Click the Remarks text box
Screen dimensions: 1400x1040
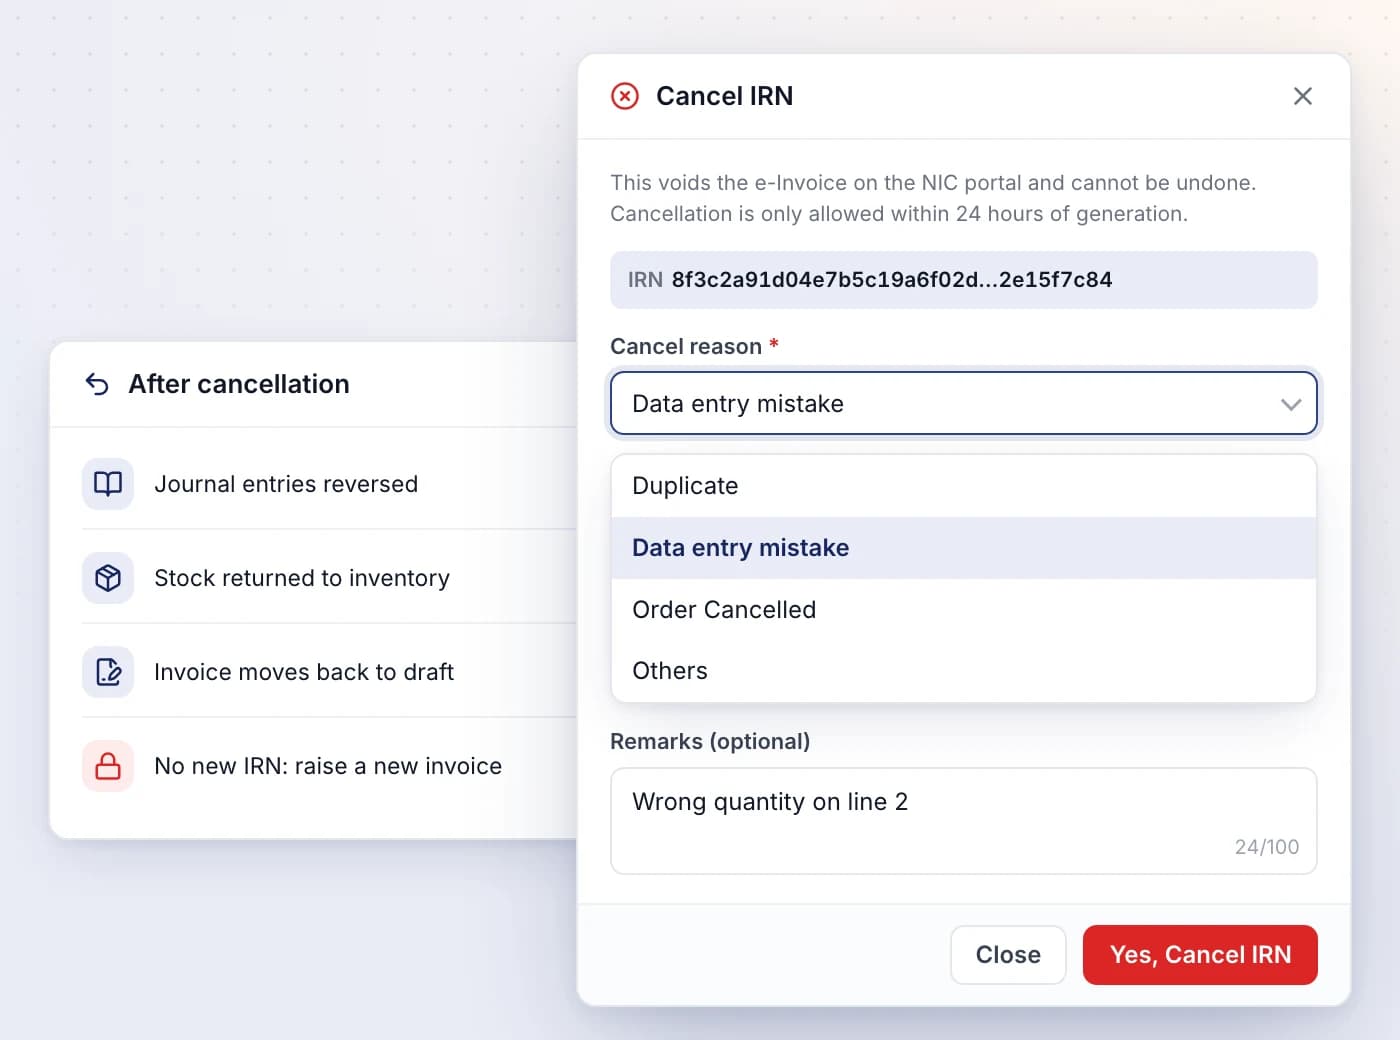click(964, 821)
